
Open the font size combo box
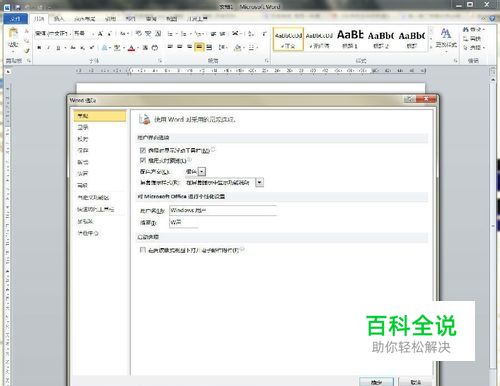point(84,33)
